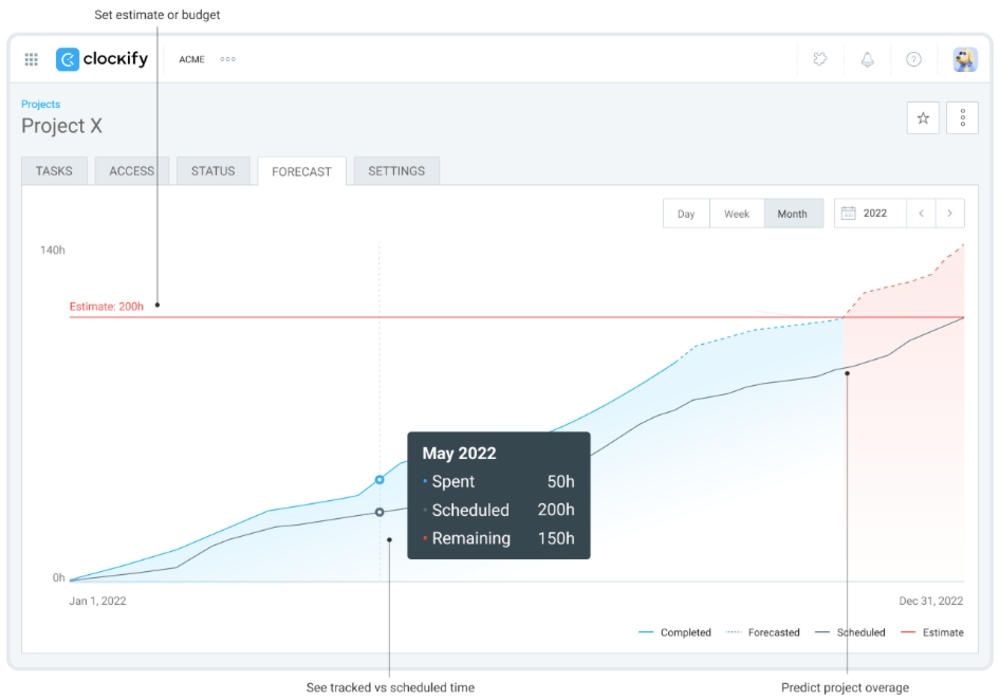The width and height of the screenshot is (1000, 700).
Task: Open the integrations puzzle piece icon
Action: 820,59
